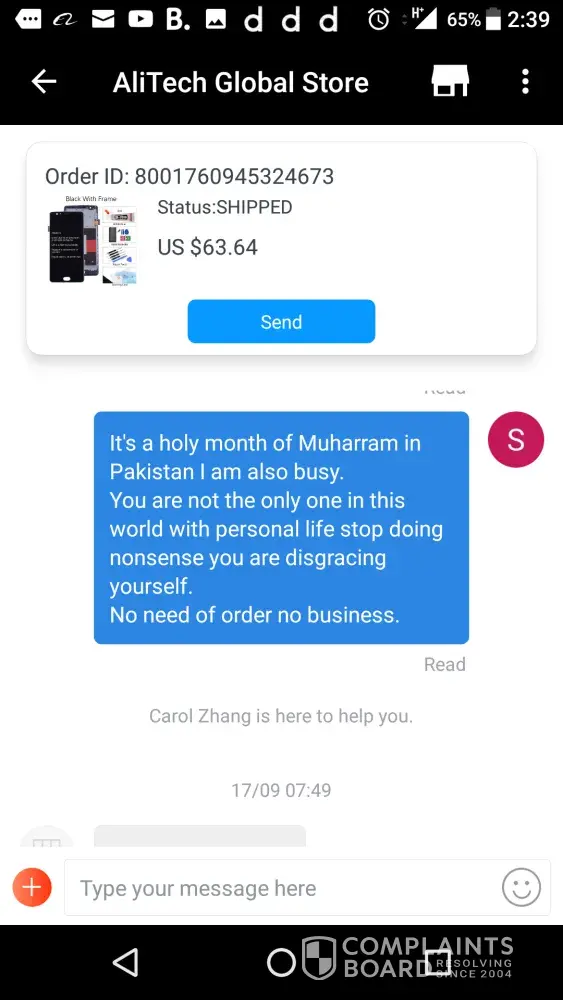This screenshot has height=1000, width=563.
Task: Tap the Android back navigation button
Action: 126,962
